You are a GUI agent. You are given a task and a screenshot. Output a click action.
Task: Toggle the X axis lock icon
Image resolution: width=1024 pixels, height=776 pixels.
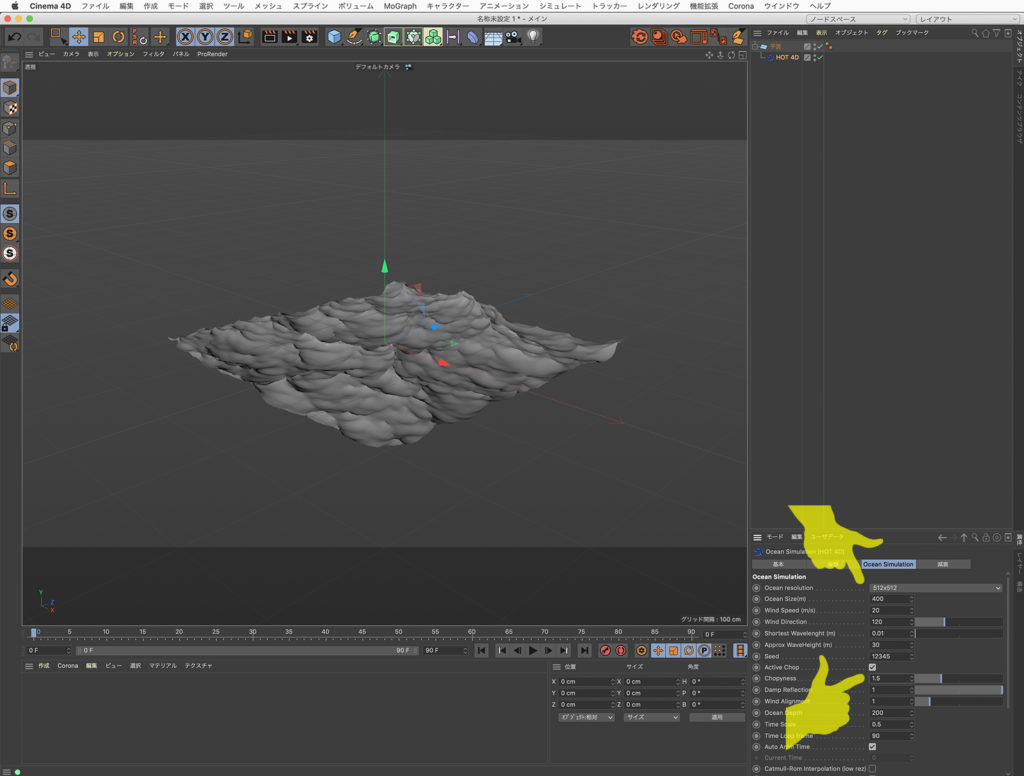click(x=186, y=37)
